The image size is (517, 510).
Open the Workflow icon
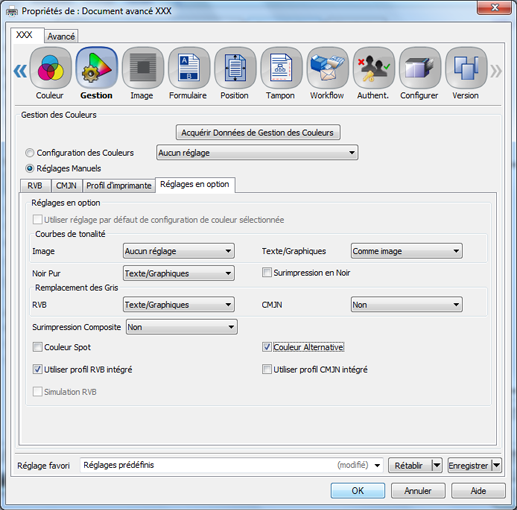(328, 68)
